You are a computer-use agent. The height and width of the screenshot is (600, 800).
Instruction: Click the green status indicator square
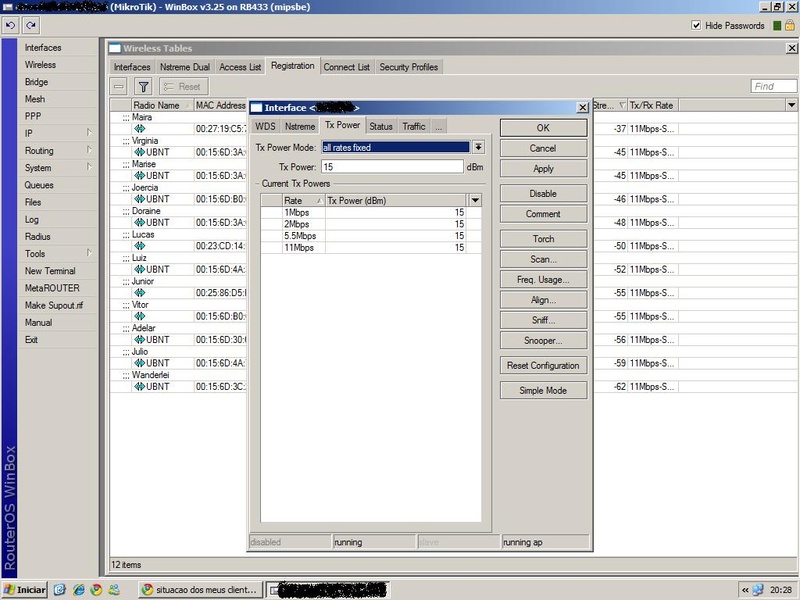click(777, 26)
